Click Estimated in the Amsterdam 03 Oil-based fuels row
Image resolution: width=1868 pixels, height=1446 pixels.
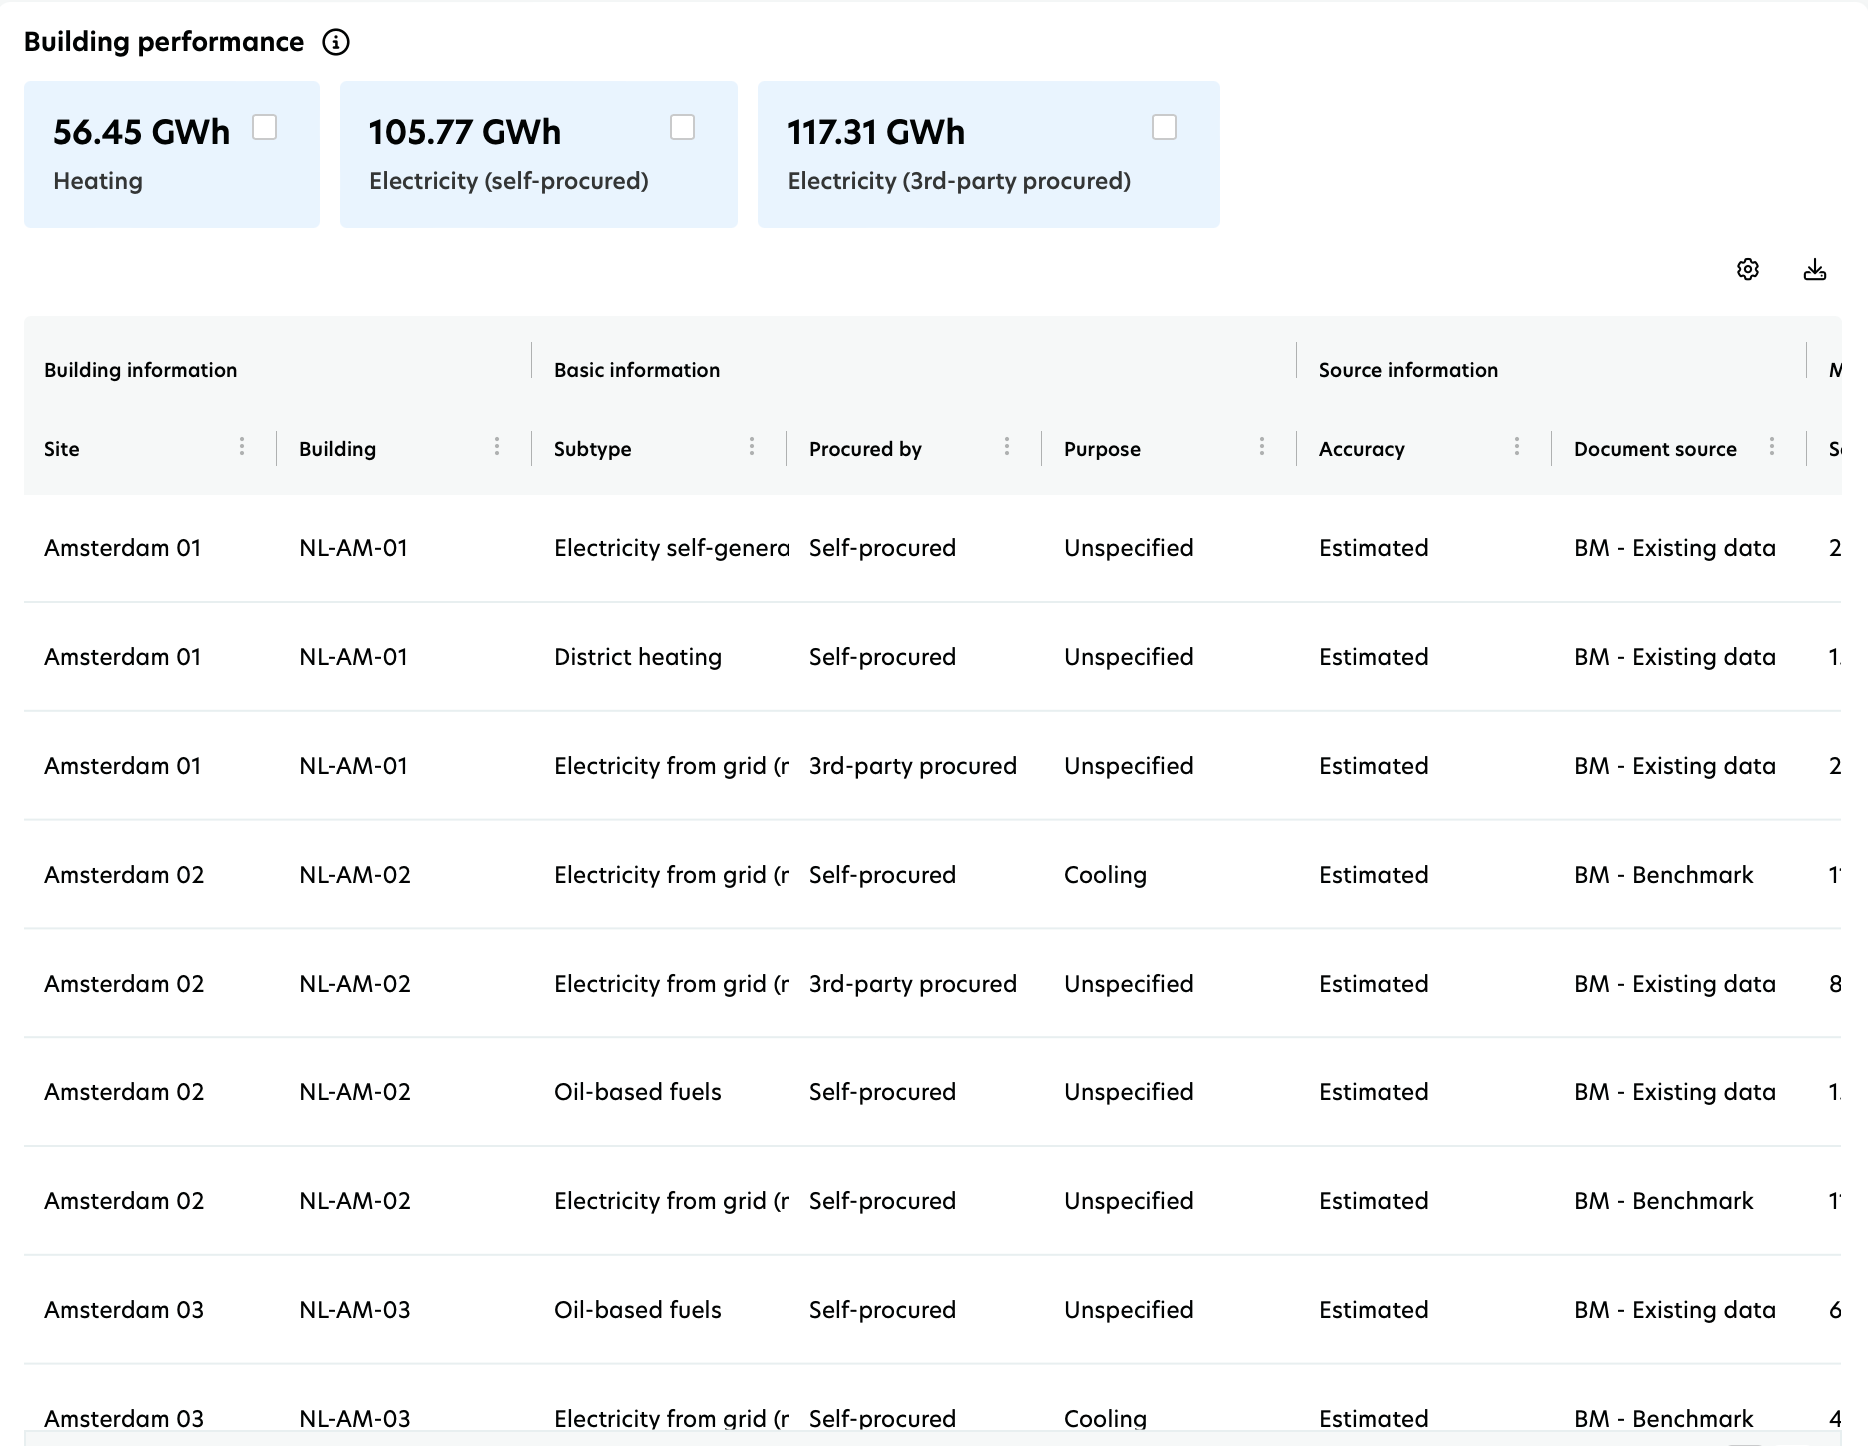tap(1373, 1310)
